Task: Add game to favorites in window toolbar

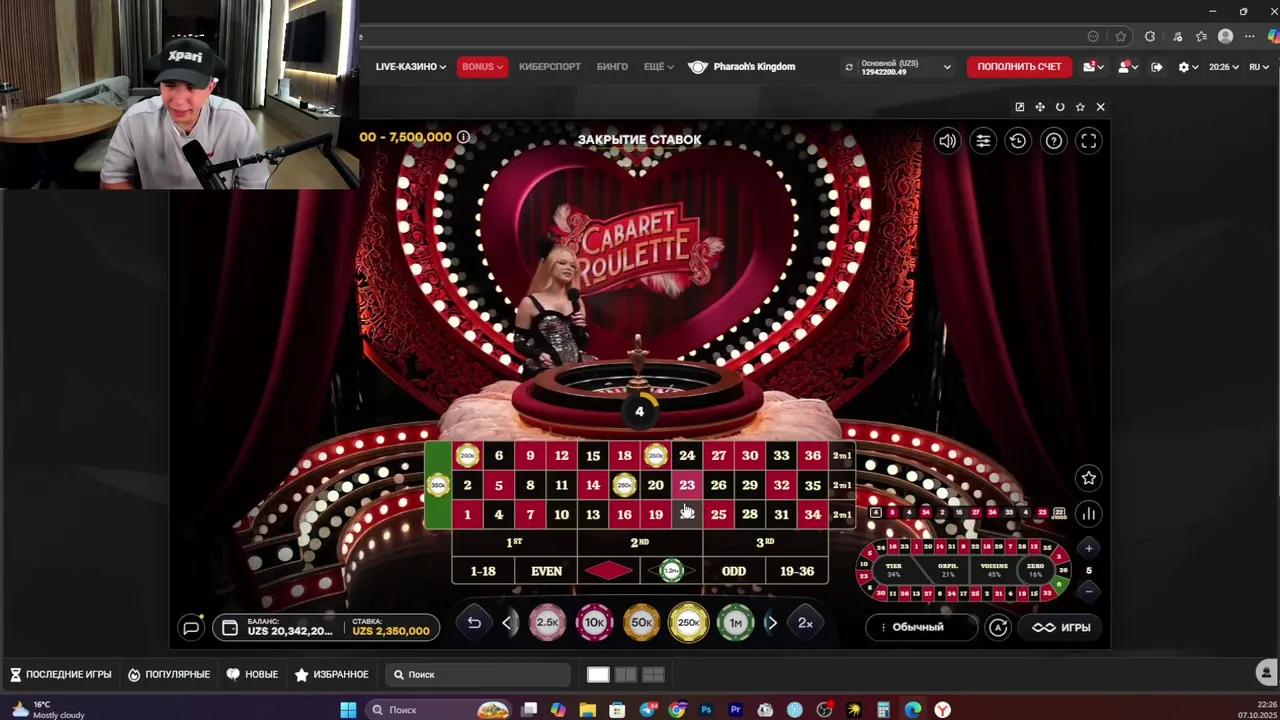Action: click(x=1080, y=107)
